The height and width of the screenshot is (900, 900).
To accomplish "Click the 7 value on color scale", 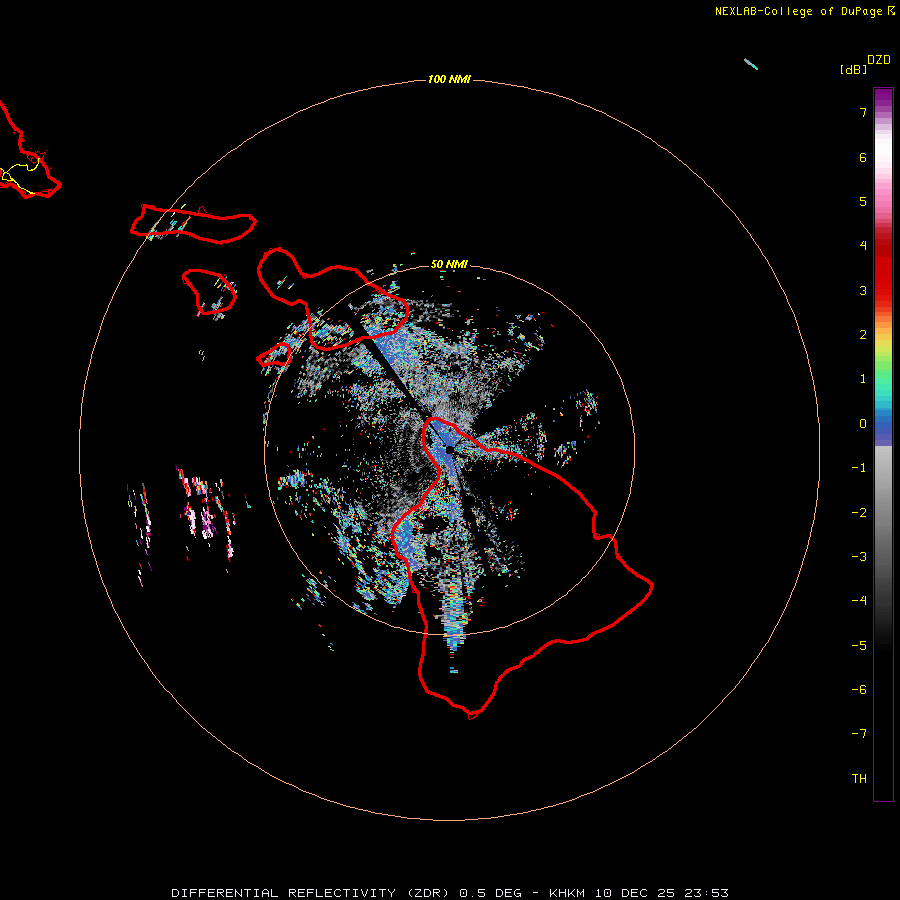I will click(863, 112).
